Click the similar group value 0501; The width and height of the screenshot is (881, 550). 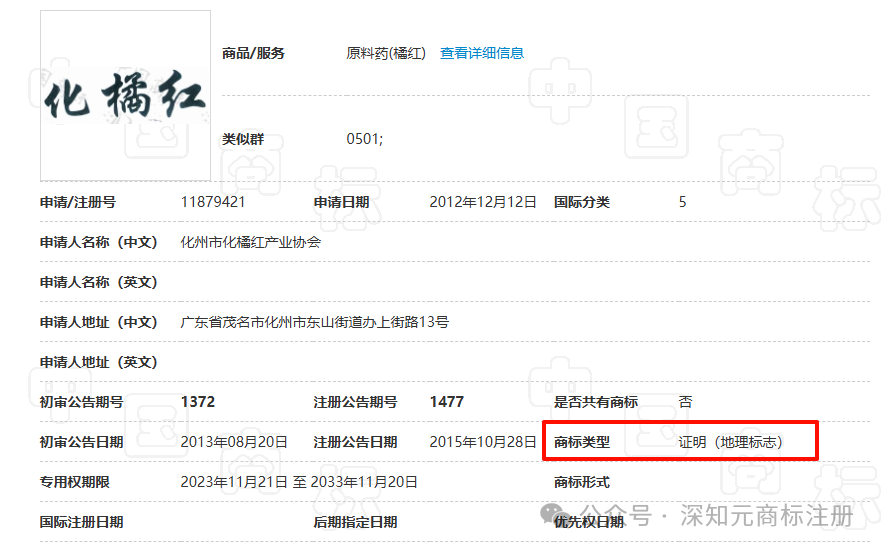pos(365,139)
